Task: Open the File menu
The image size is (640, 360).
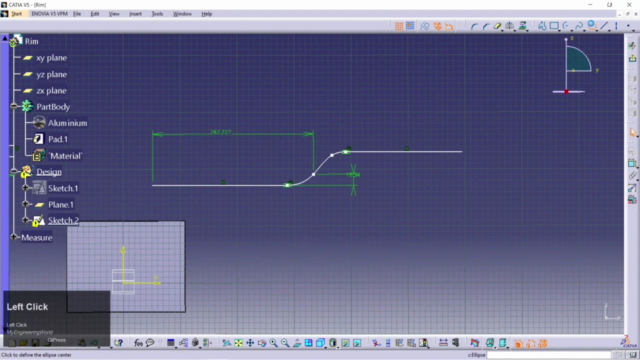Action: tap(77, 14)
